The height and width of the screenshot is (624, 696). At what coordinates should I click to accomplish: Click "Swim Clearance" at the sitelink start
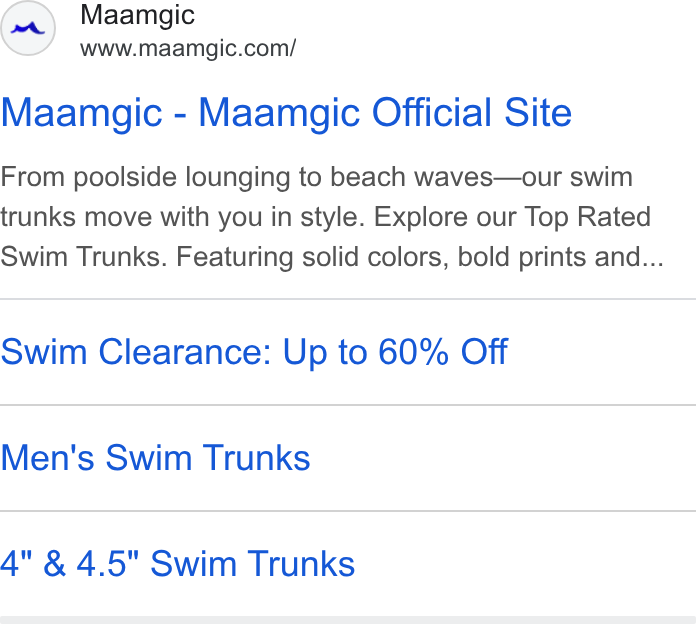click(x=135, y=352)
